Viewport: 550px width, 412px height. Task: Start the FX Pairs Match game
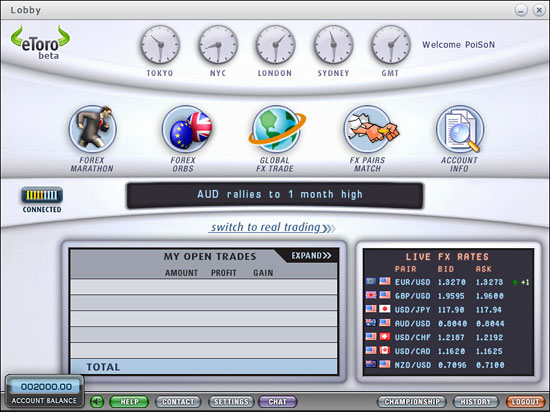[370, 129]
